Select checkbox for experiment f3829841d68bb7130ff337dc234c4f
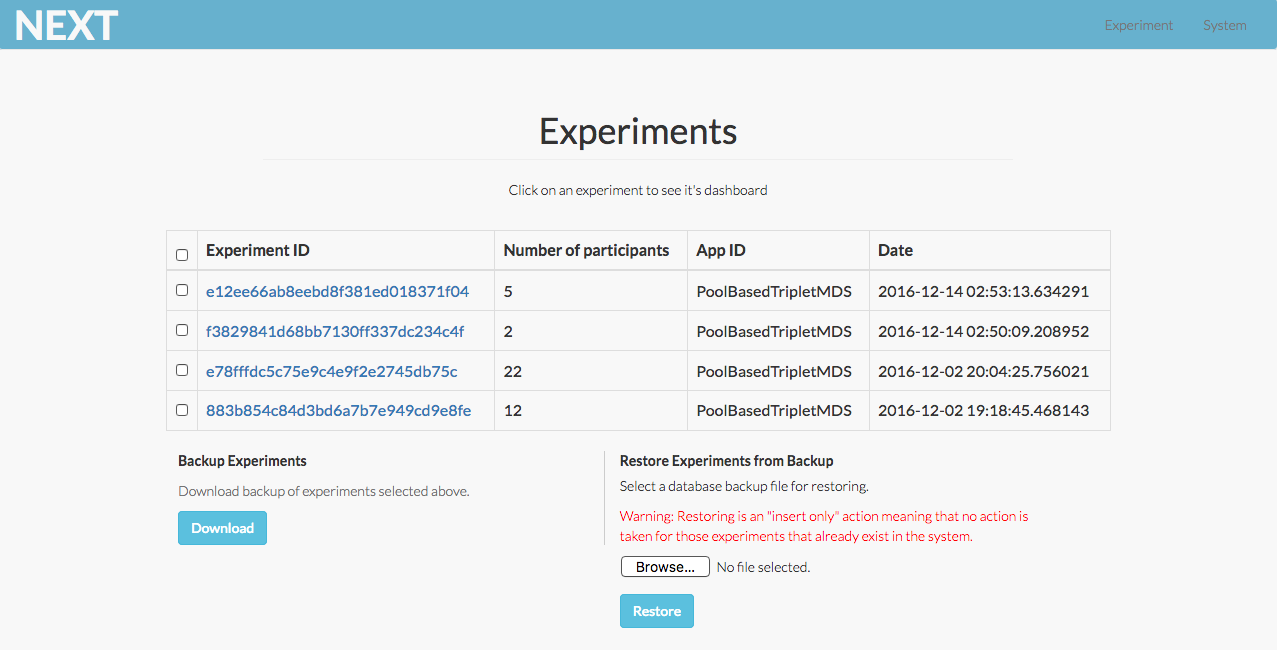 (182, 330)
